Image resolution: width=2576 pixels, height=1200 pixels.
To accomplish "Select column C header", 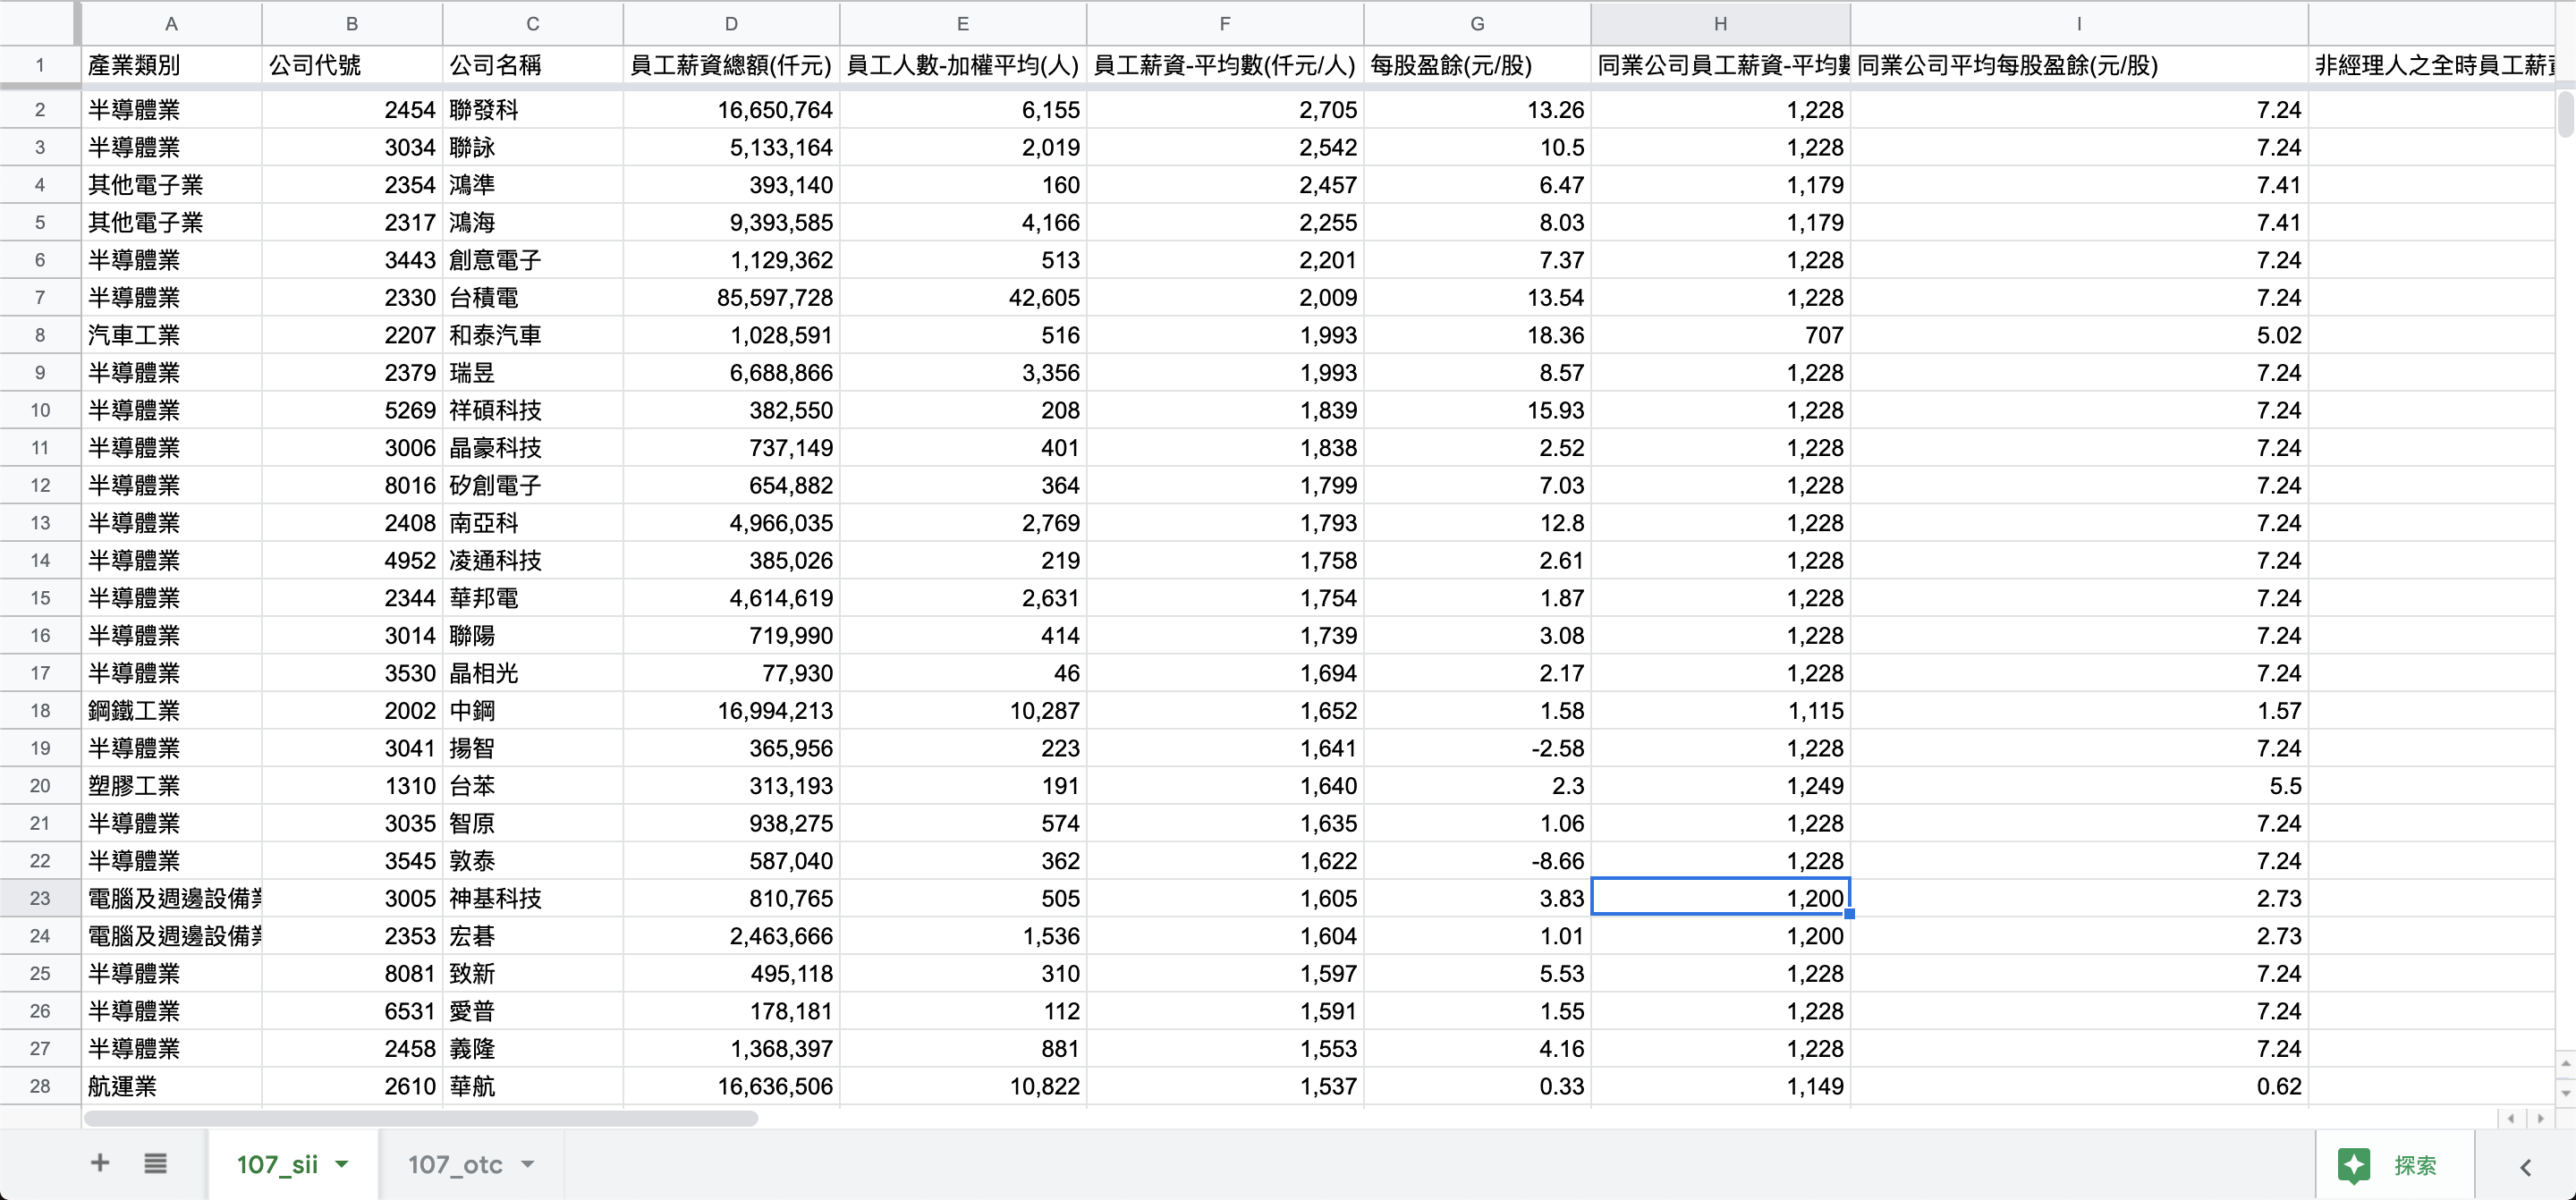I will (x=533, y=23).
